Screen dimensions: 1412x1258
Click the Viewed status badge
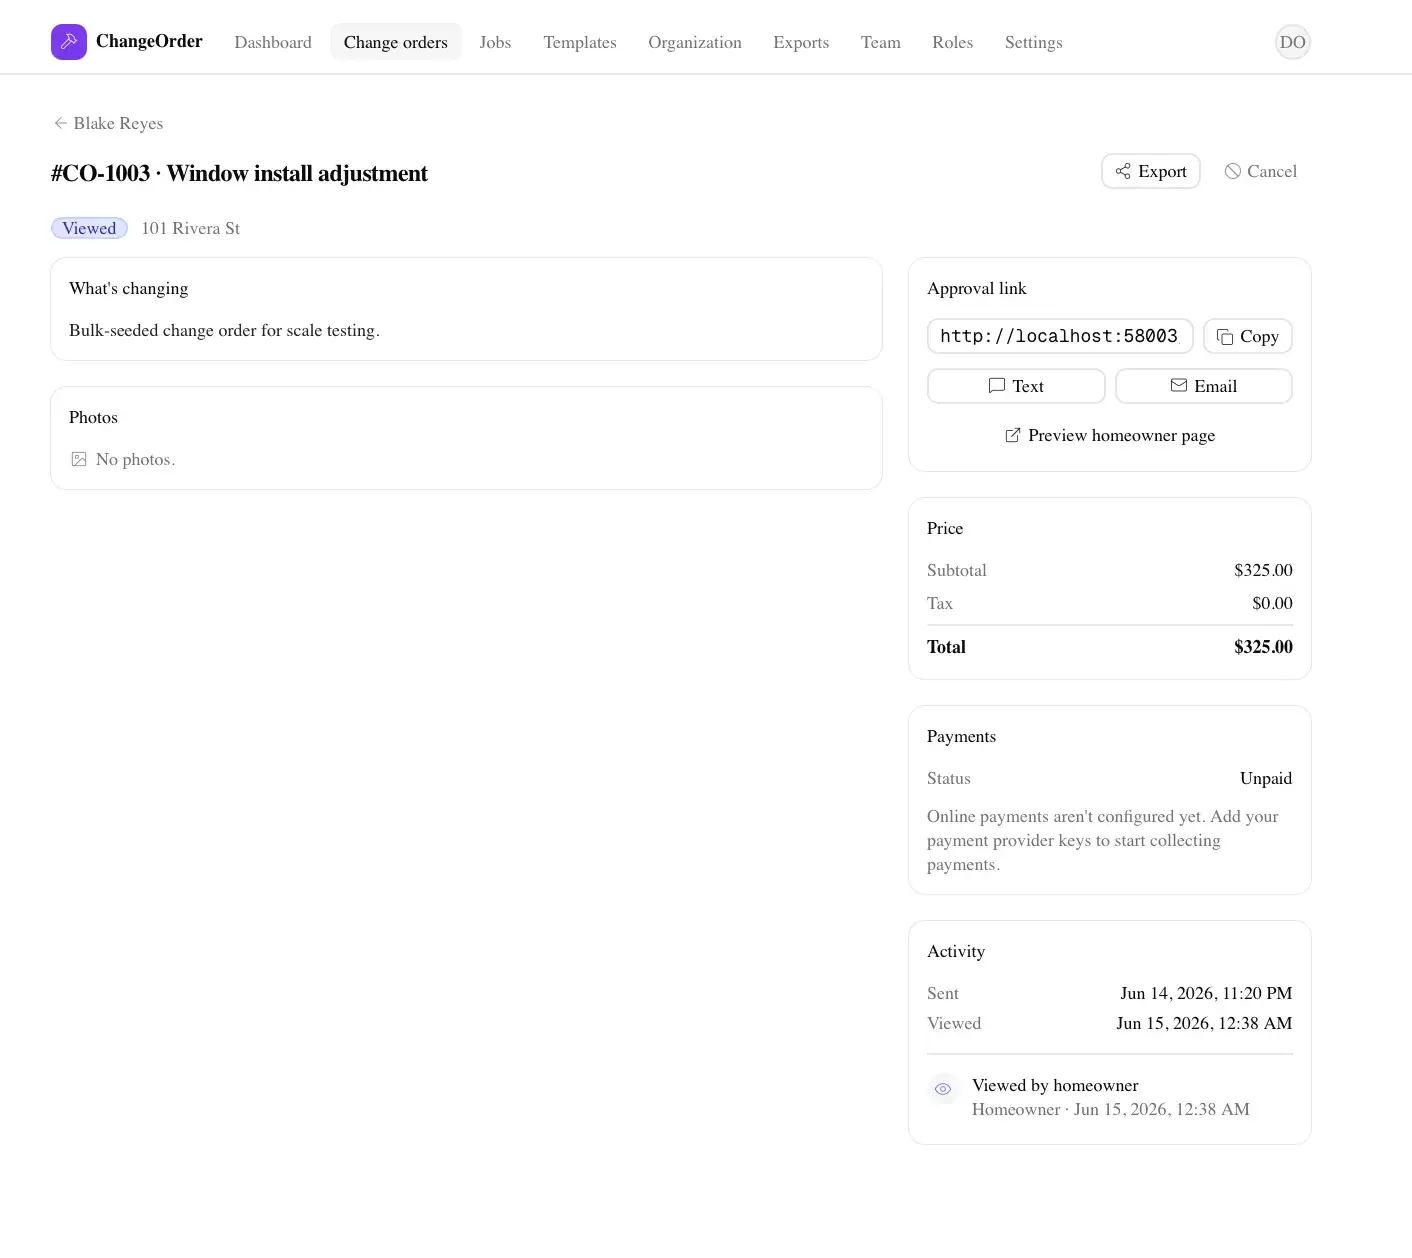(x=89, y=228)
